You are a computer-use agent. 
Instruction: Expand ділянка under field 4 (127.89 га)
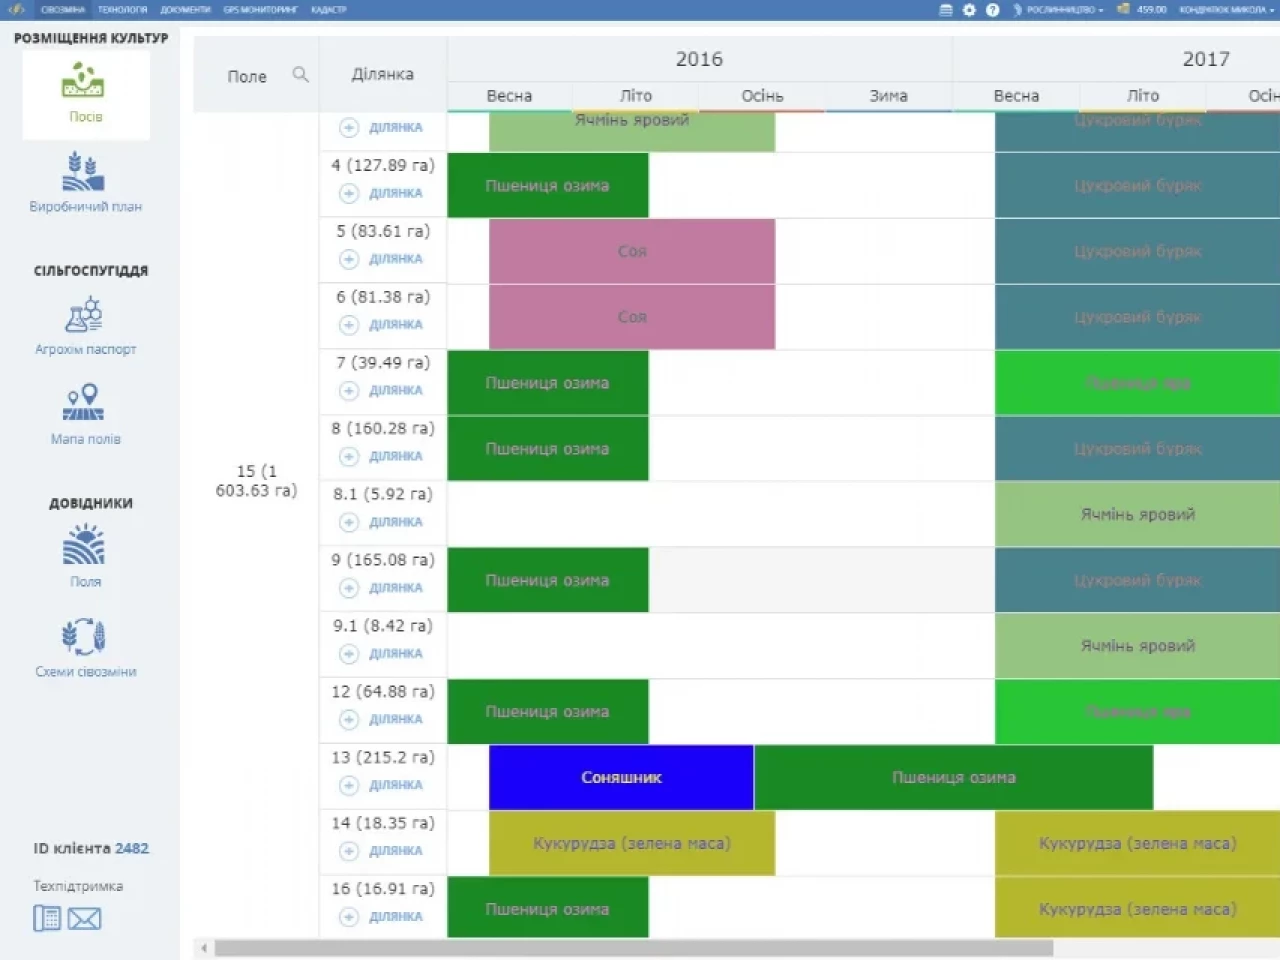pyautogui.click(x=349, y=193)
